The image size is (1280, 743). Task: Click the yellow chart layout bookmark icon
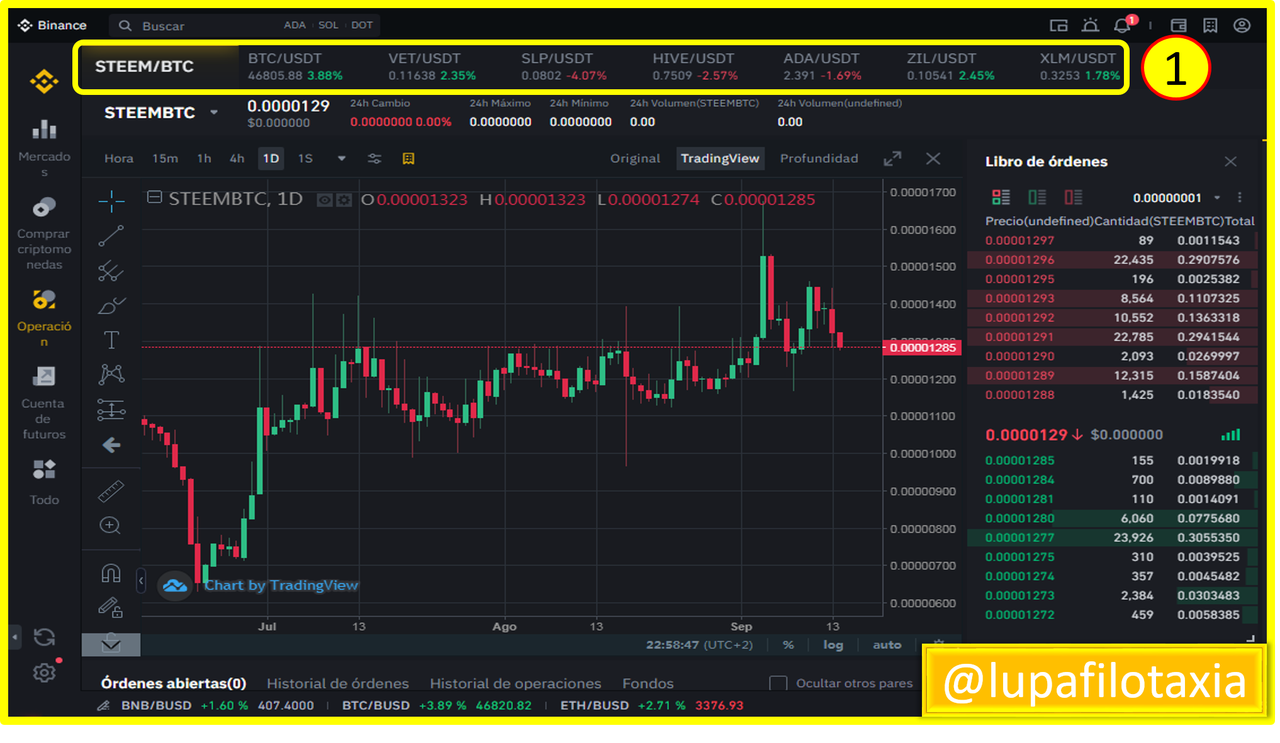tap(408, 159)
